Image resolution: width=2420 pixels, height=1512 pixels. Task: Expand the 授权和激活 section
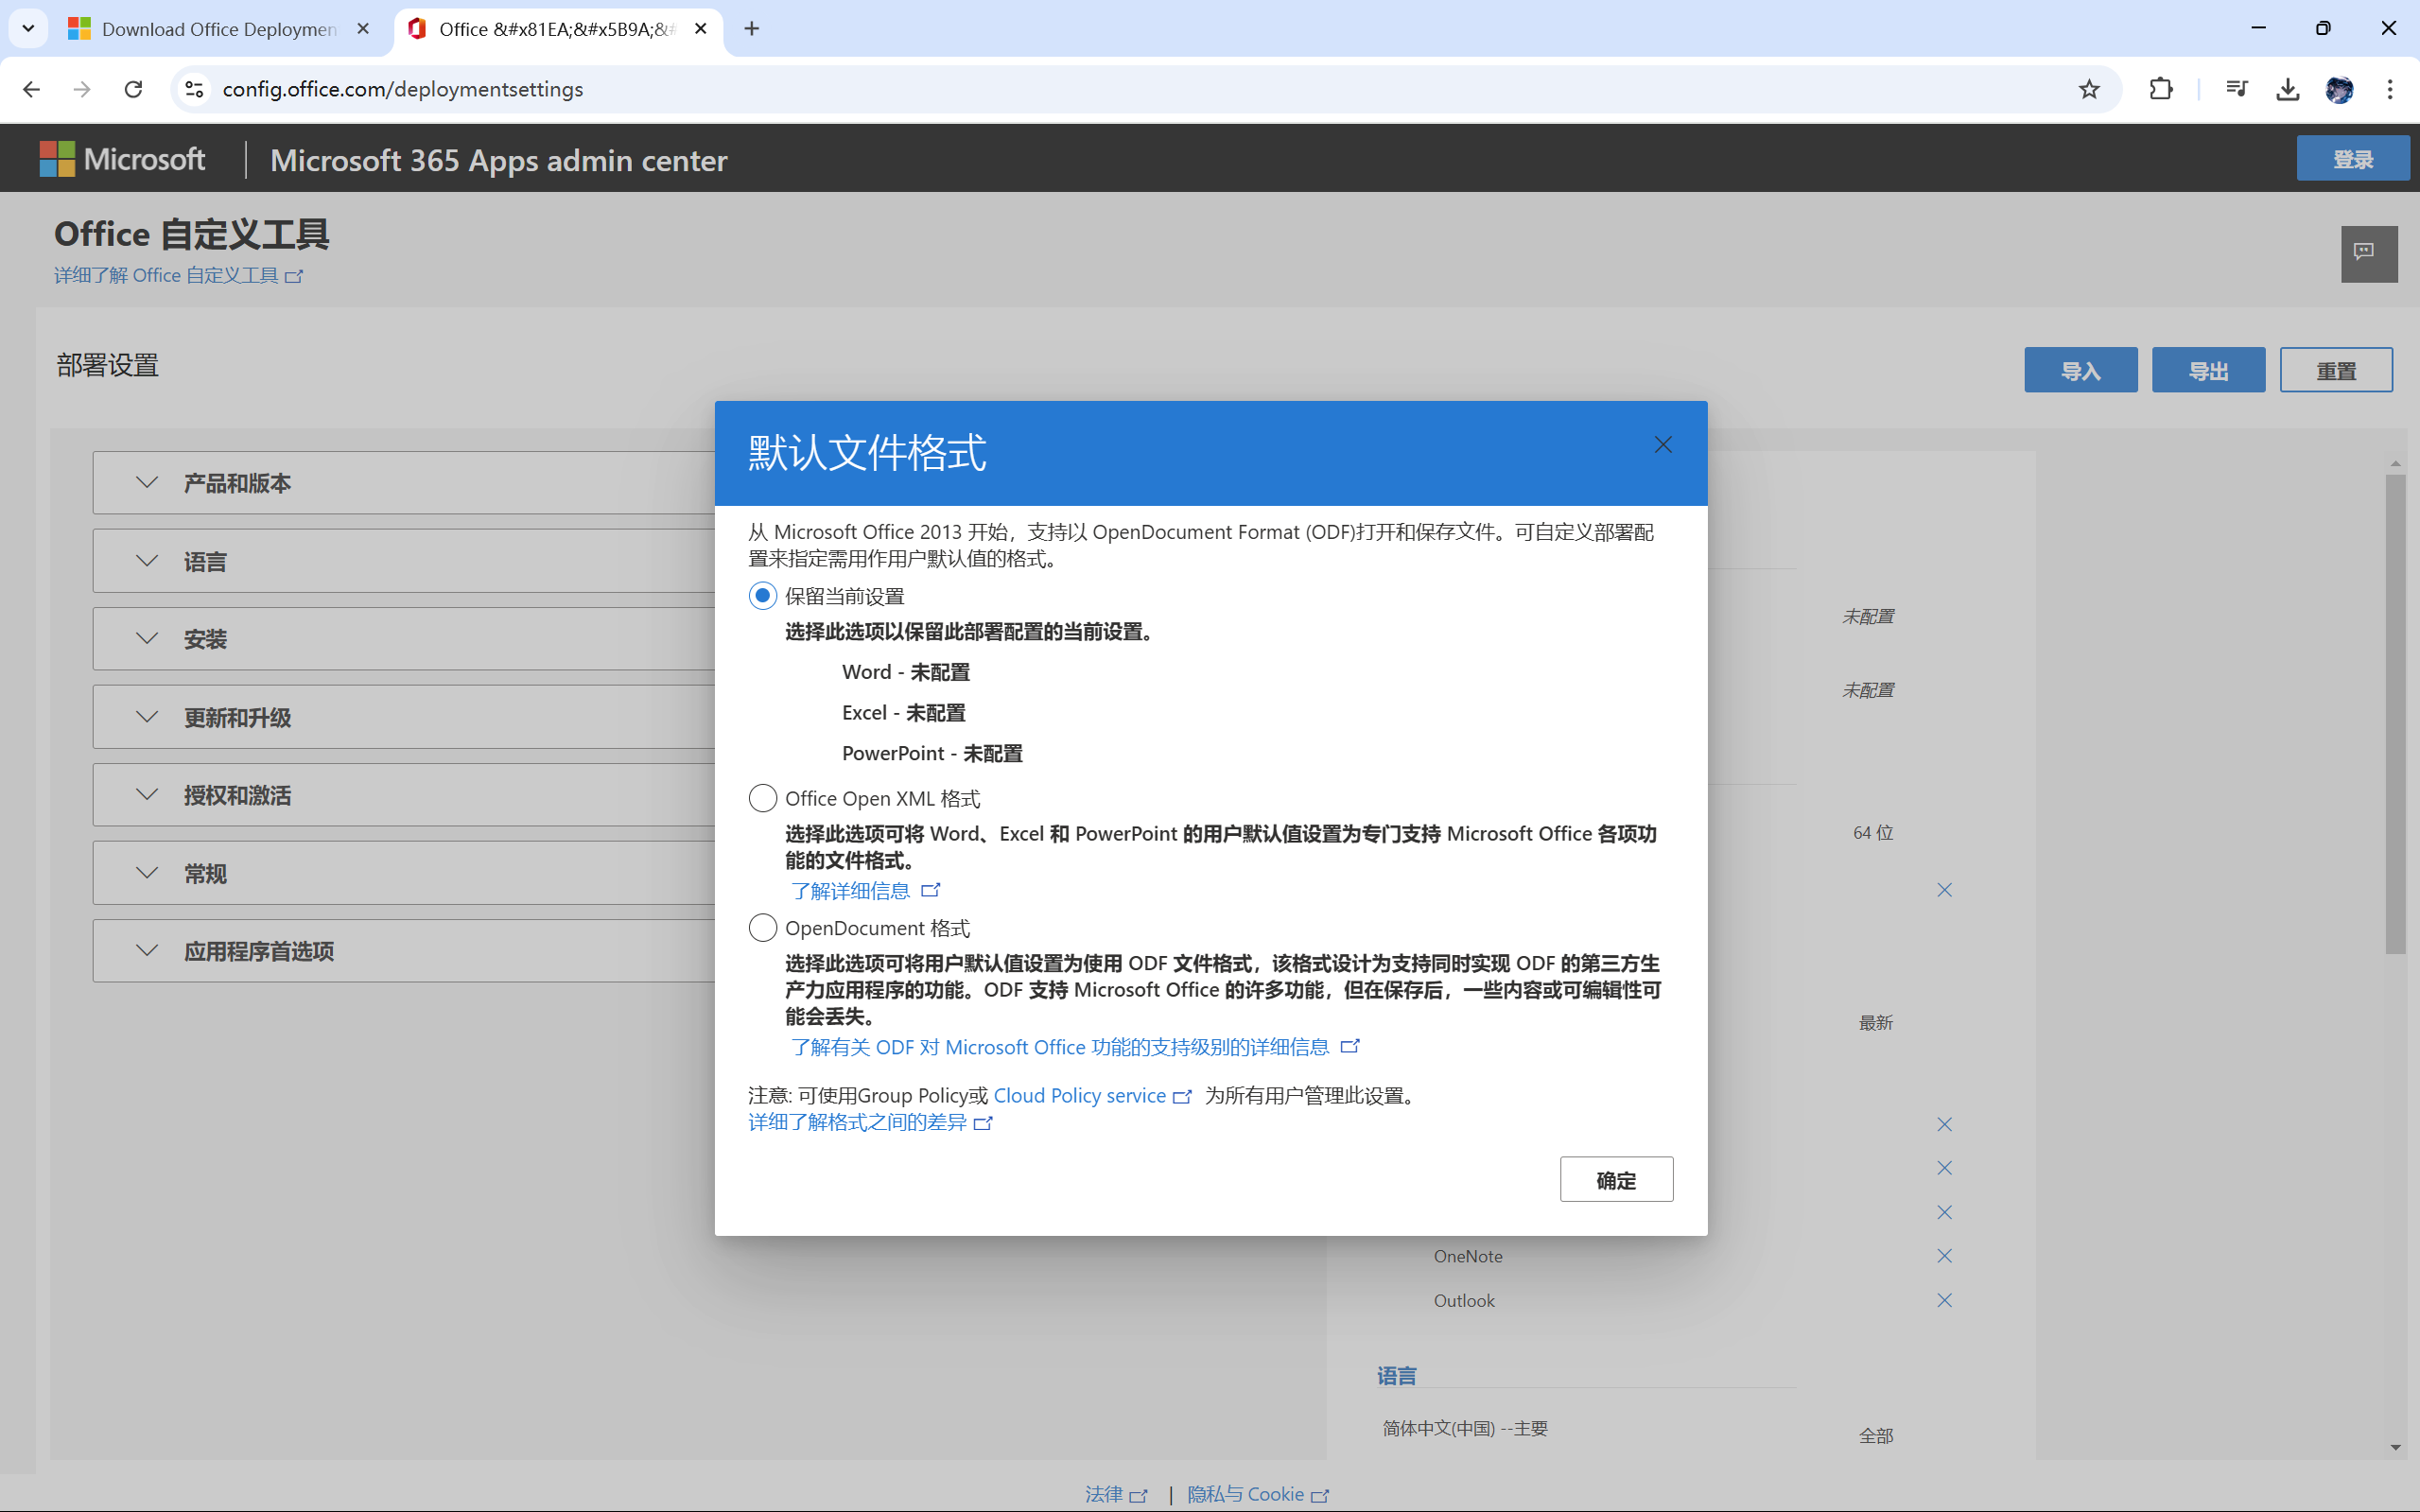(x=404, y=795)
